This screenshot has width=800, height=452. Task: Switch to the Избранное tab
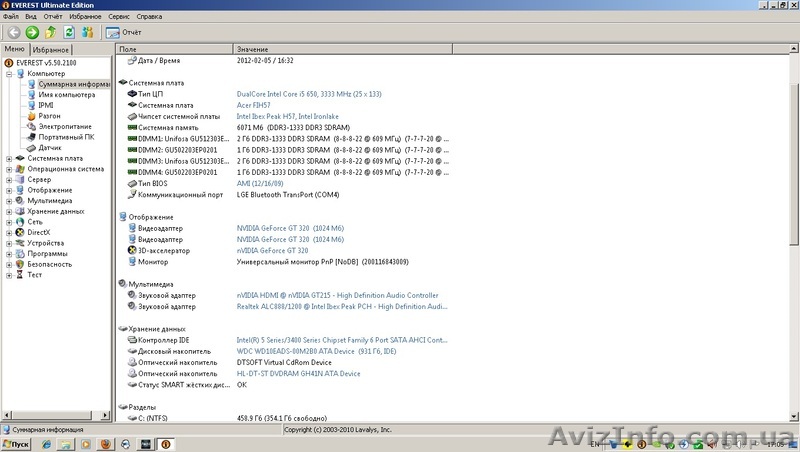pyautogui.click(x=51, y=49)
